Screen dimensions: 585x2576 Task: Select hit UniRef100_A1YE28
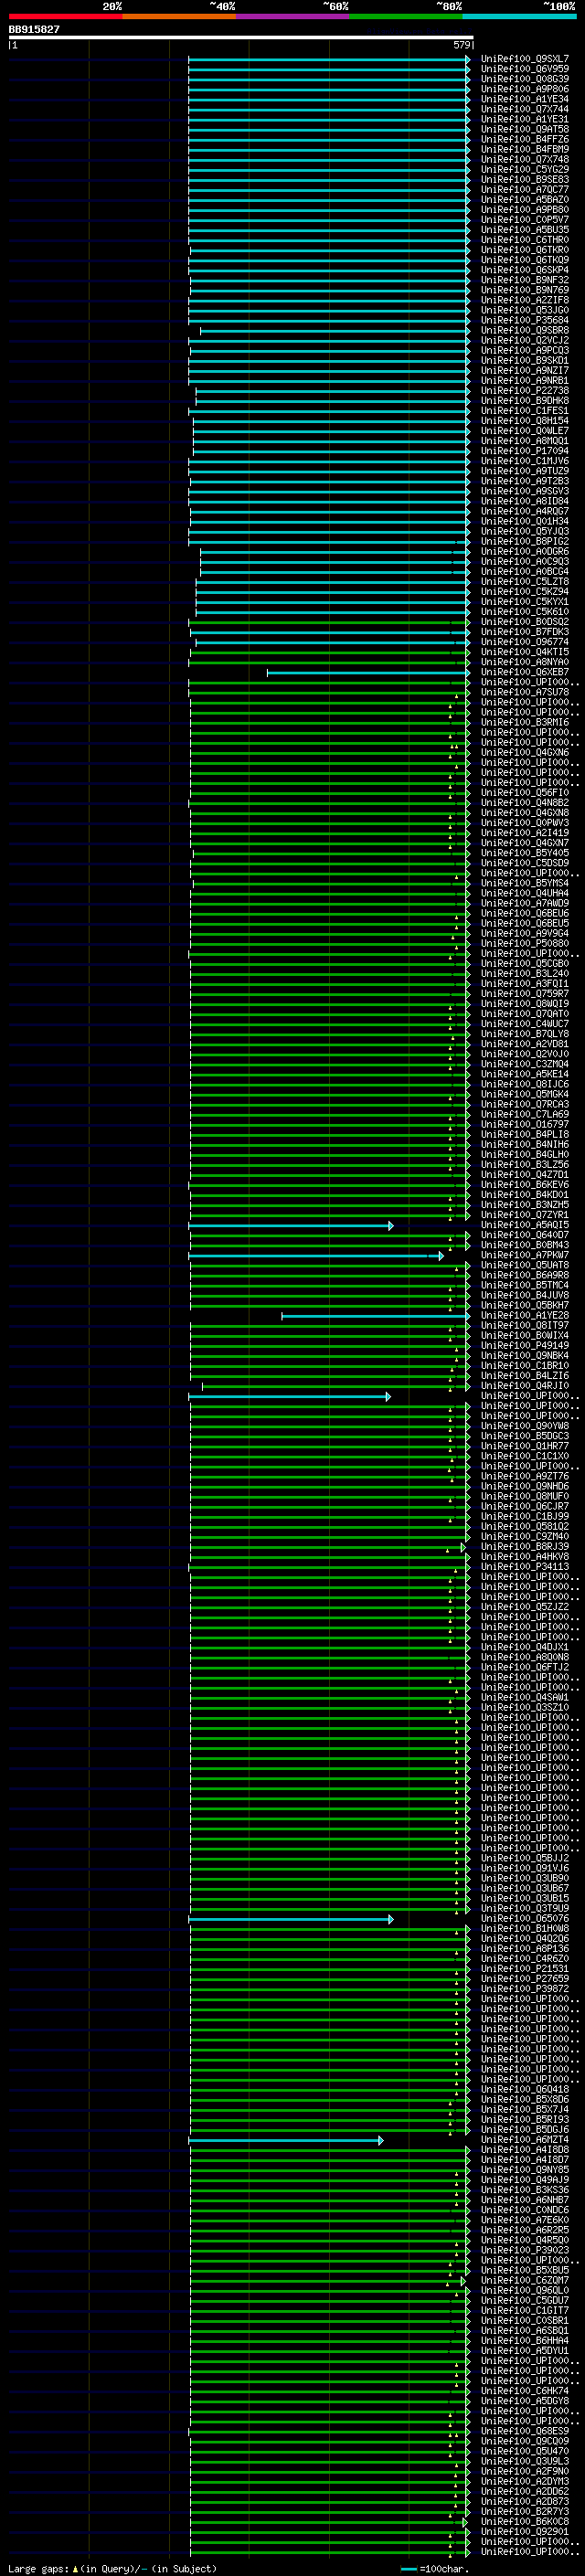click(x=525, y=1316)
